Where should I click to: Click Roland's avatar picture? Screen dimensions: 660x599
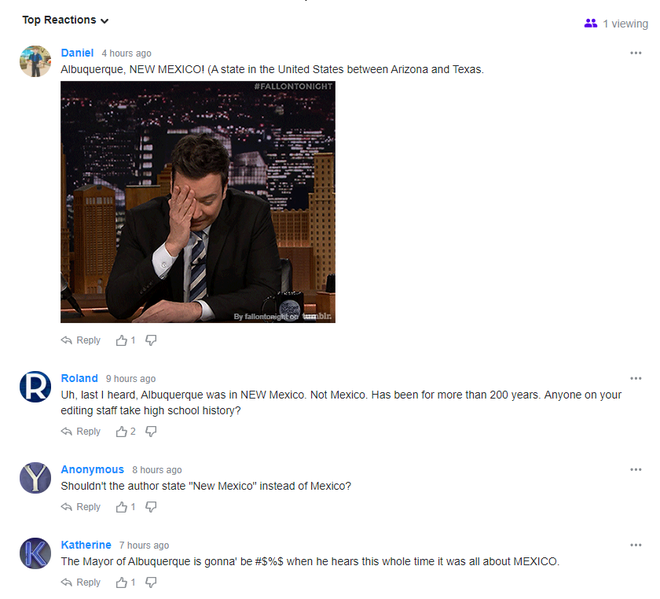(x=35, y=386)
